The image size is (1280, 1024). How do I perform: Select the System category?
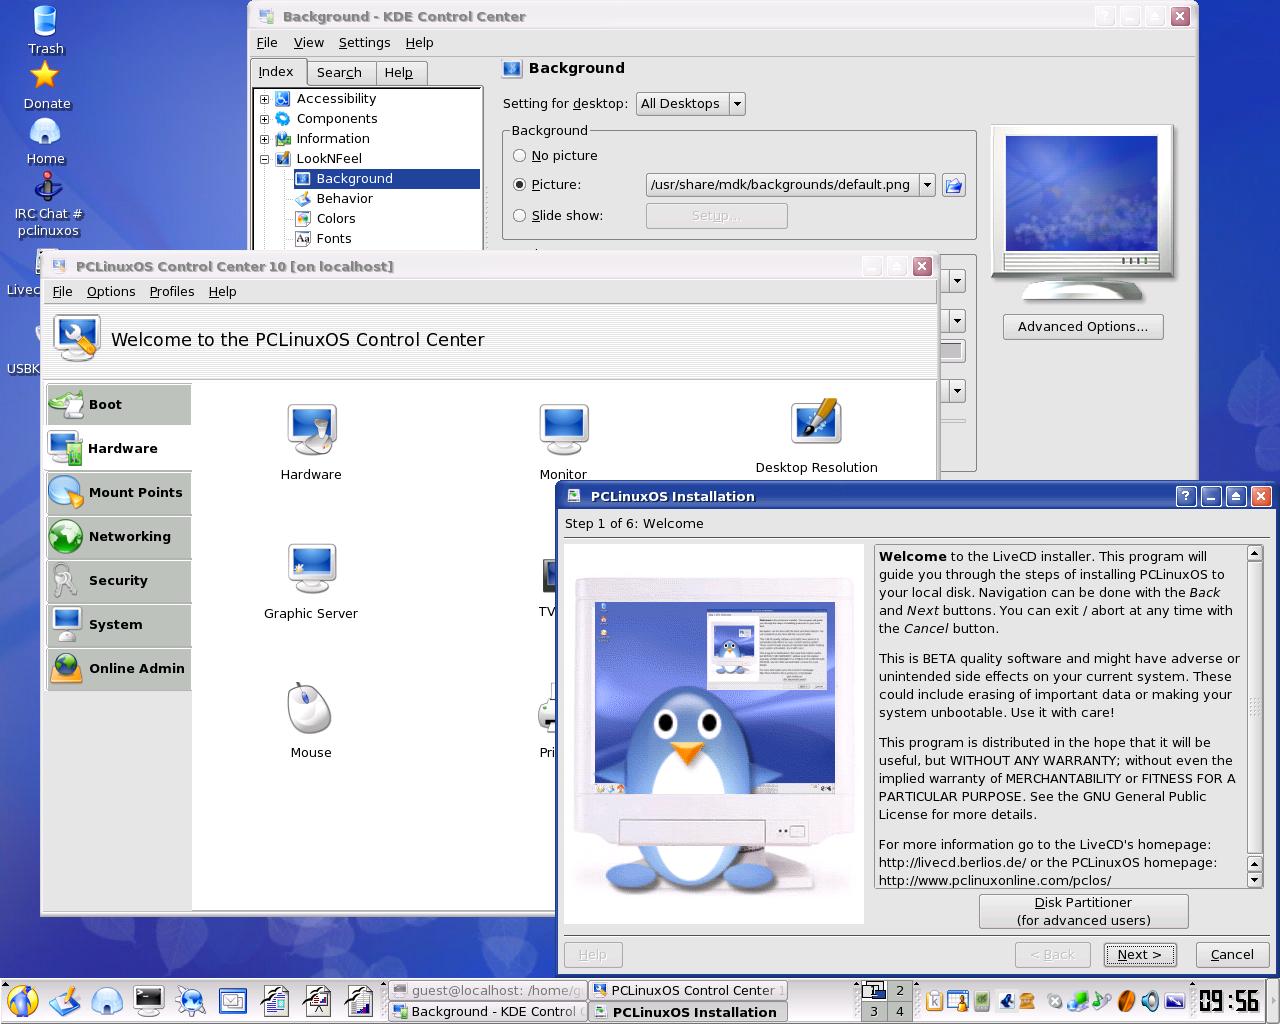[x=118, y=624]
